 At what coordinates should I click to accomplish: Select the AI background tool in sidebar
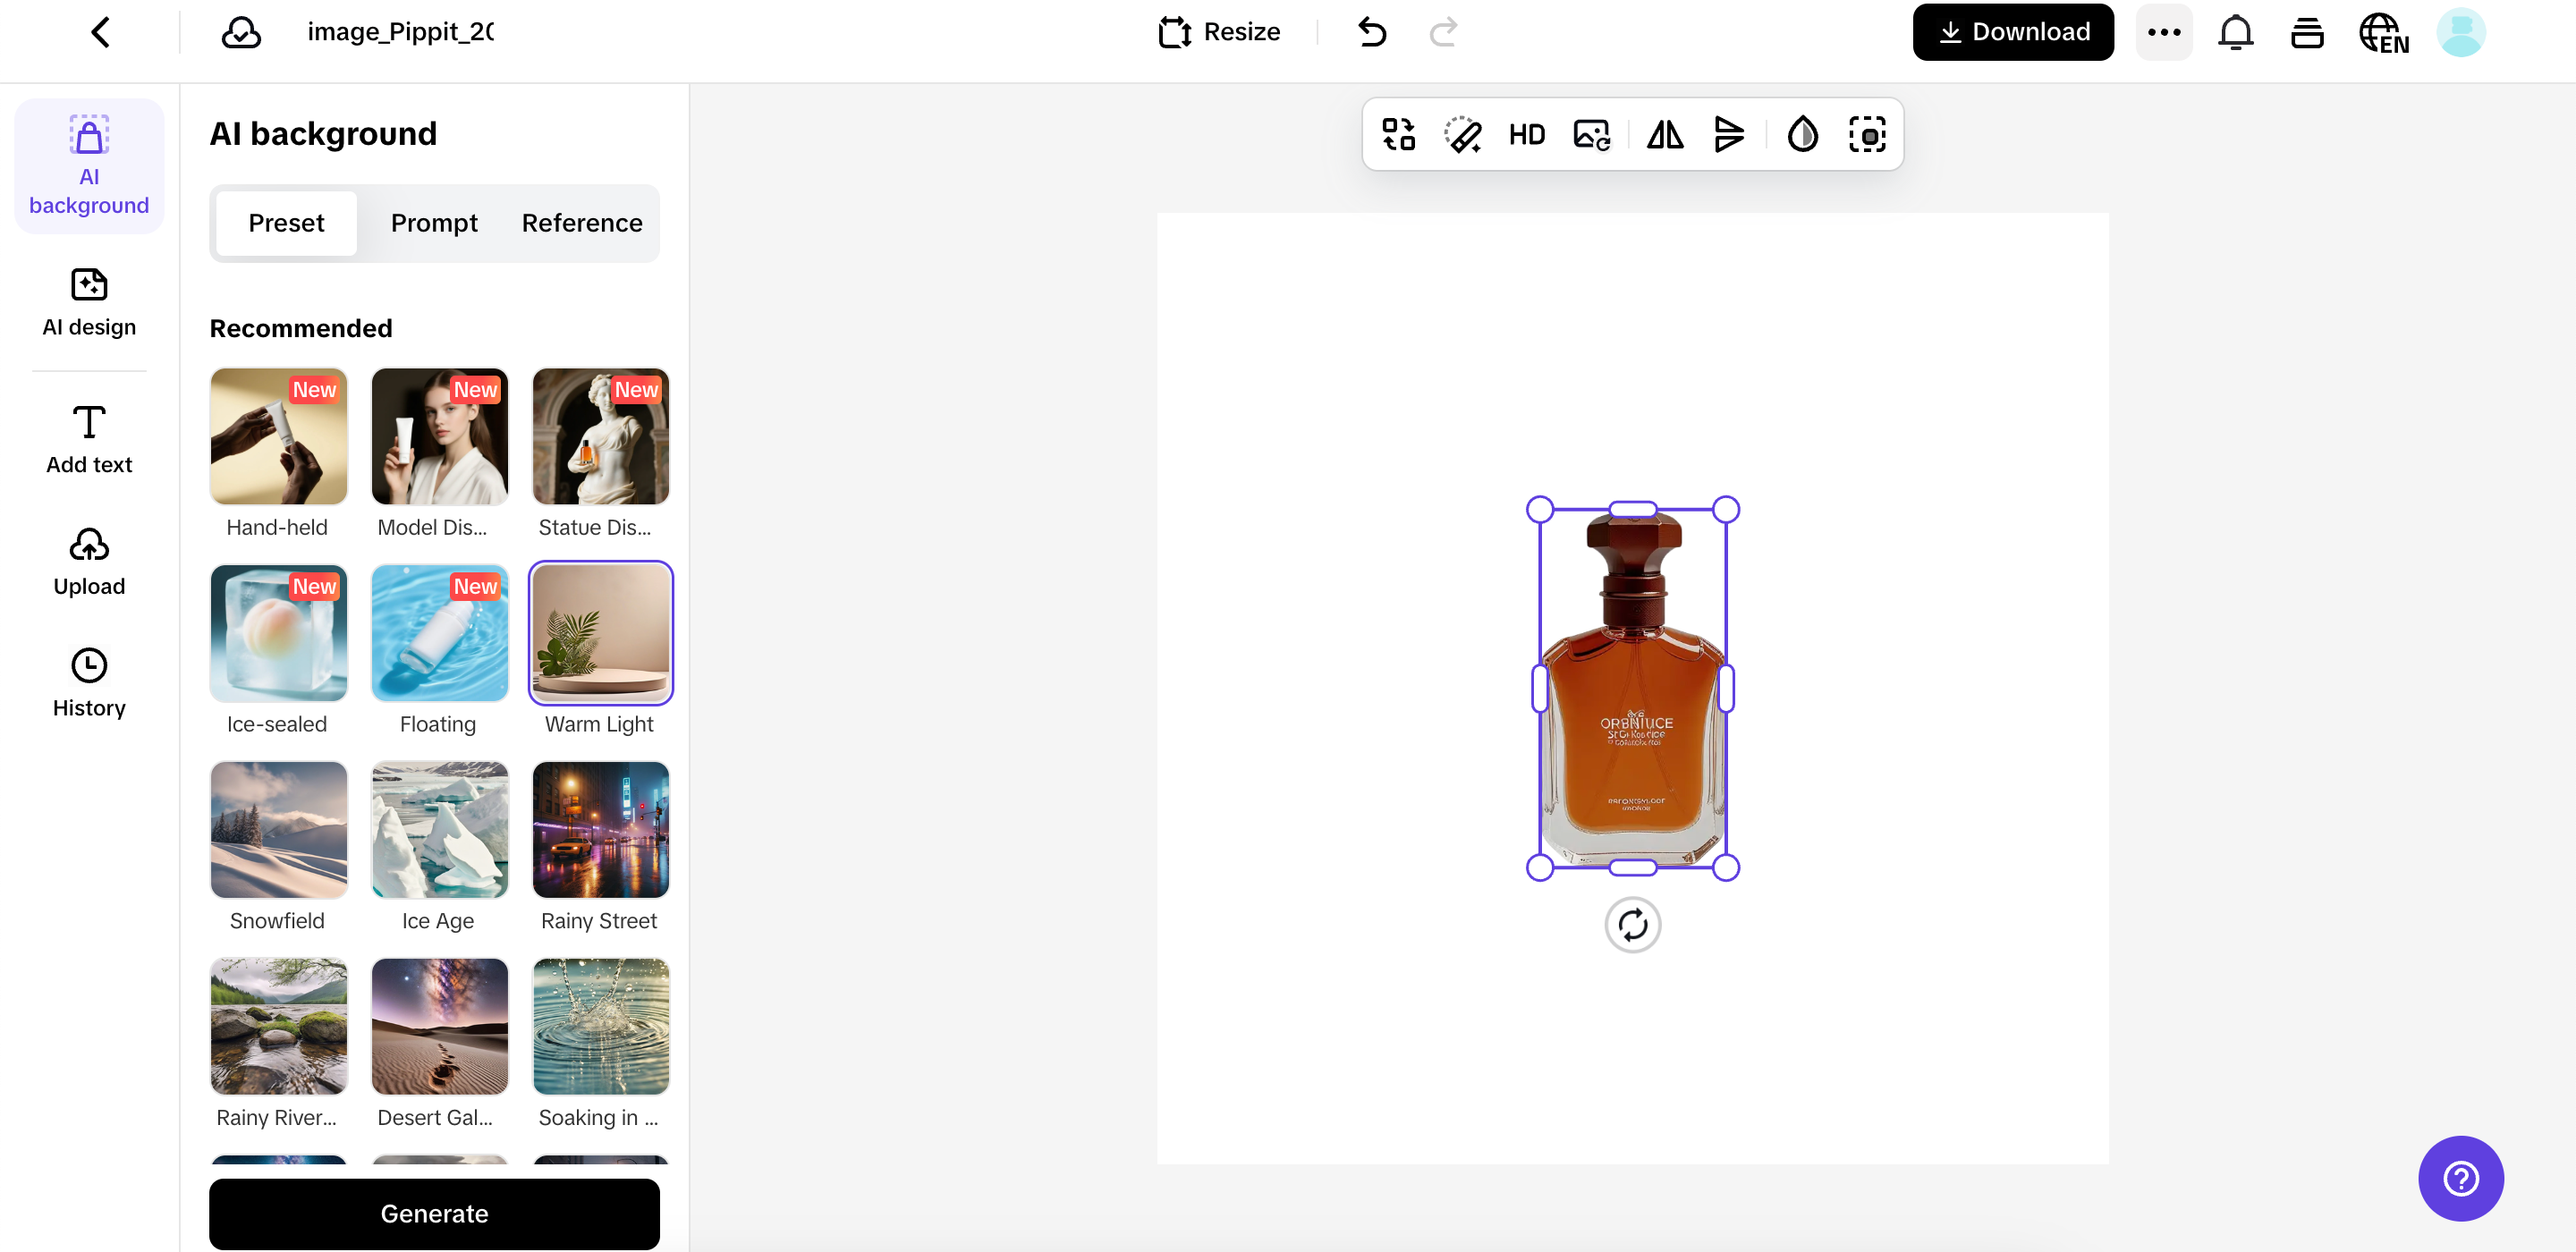pos(89,165)
